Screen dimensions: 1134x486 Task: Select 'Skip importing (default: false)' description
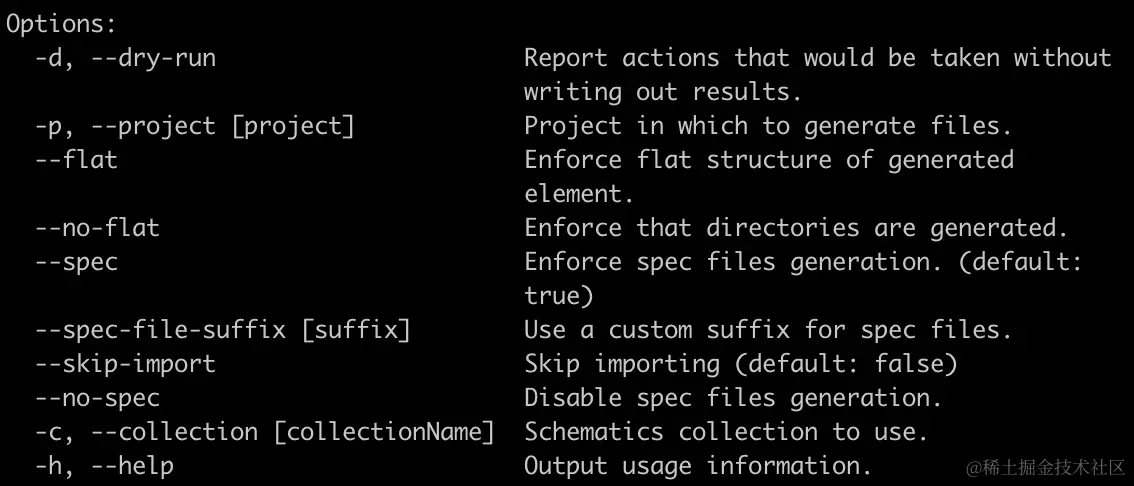[741, 364]
